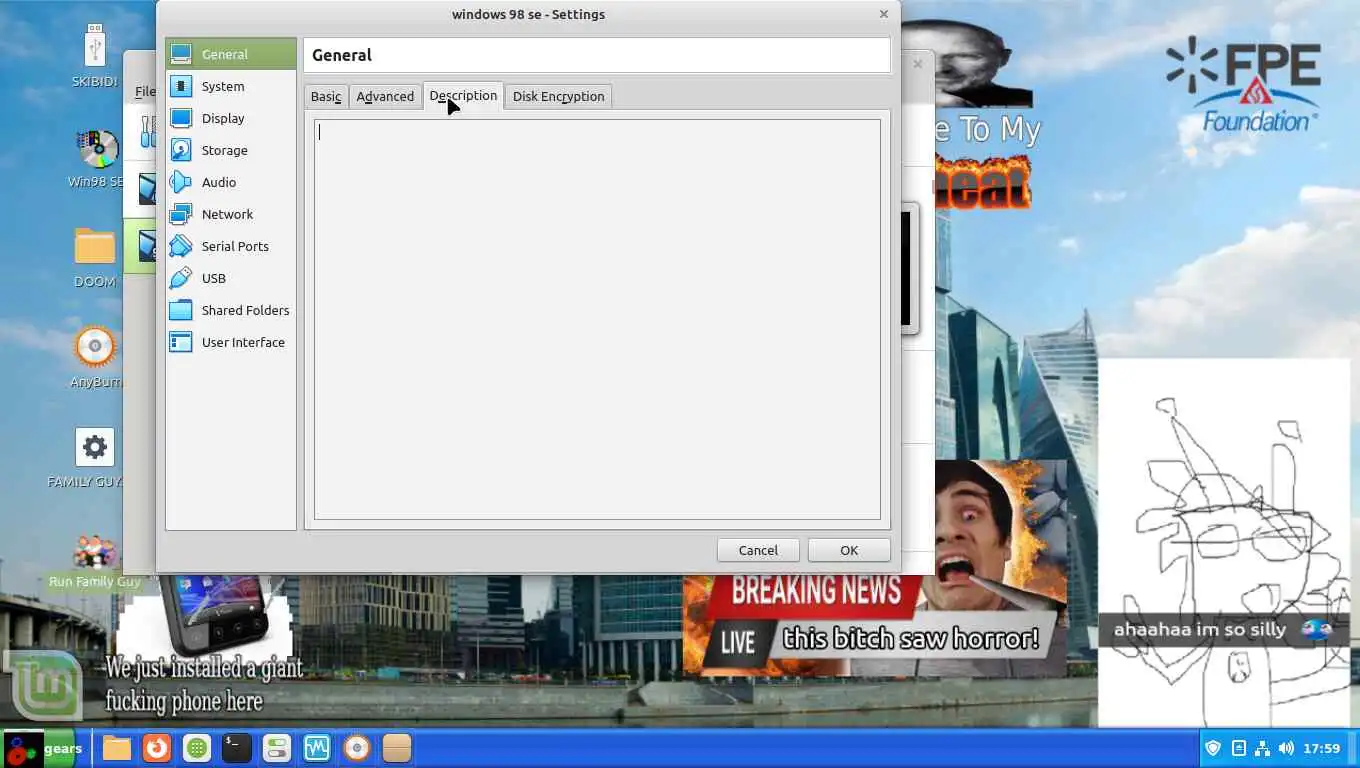This screenshot has width=1360, height=768.
Task: Open the green grid app in taskbar
Action: (197, 748)
